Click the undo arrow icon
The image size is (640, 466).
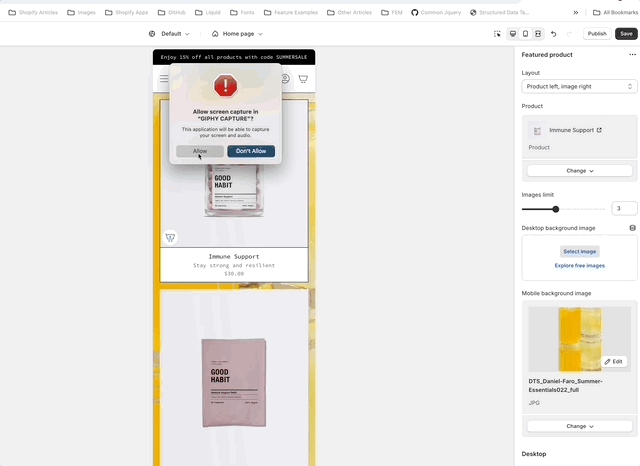554,33
